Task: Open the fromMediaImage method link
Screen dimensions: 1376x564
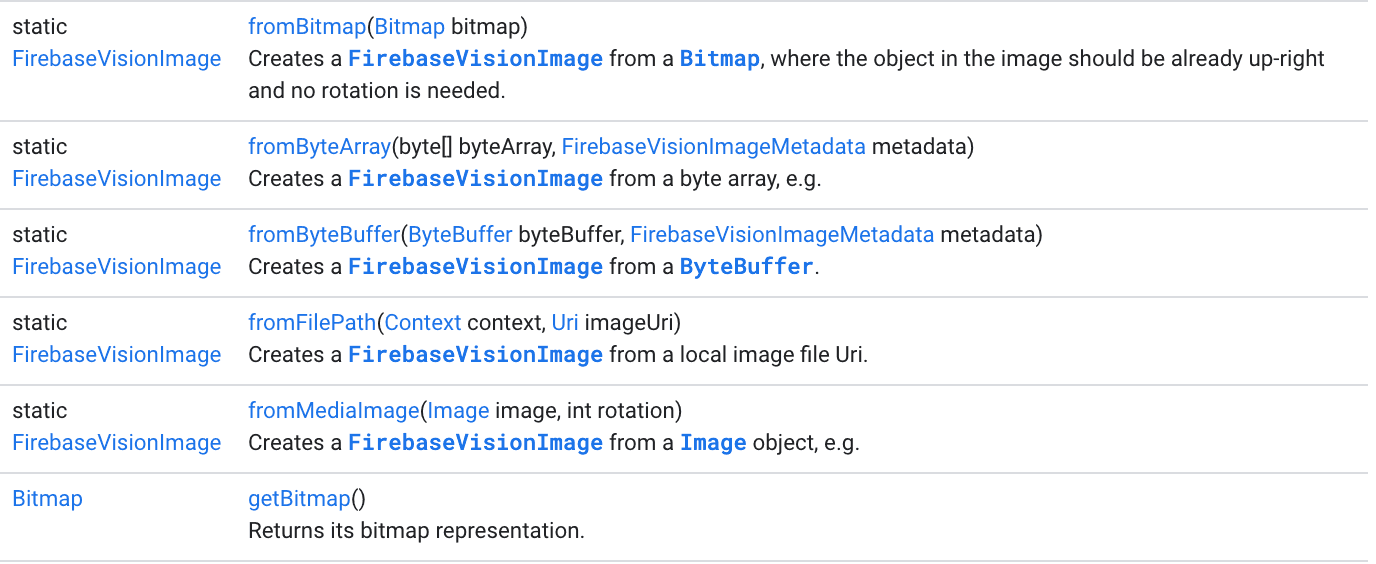Action: (x=333, y=411)
